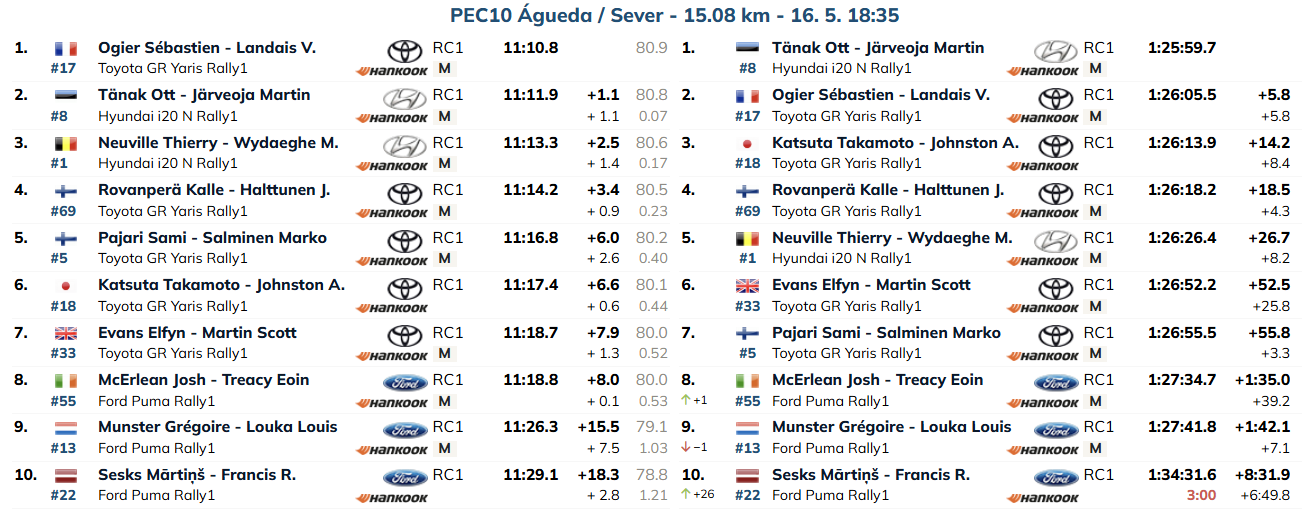Select Munster Grégoire - Louka Louis in stage results
Image resolution: width=1302 pixels, height=515 pixels.
[x=217, y=427]
